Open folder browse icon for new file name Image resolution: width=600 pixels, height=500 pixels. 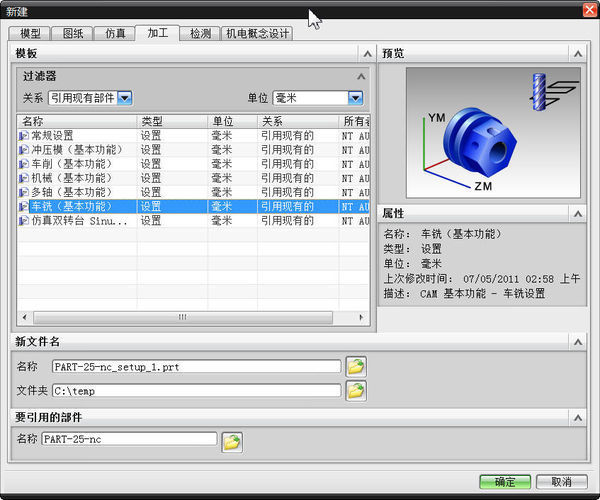coord(356,366)
